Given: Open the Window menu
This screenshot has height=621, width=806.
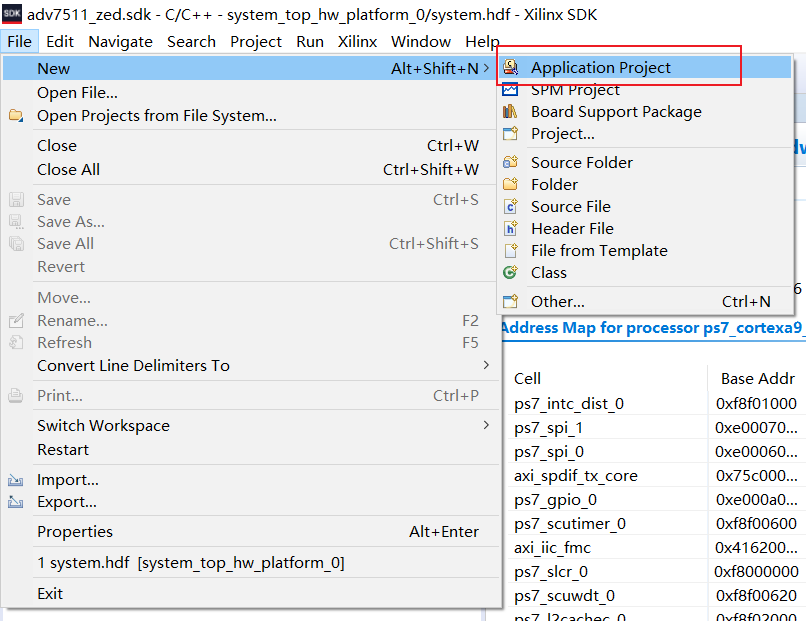Looking at the screenshot, I should point(421,41).
